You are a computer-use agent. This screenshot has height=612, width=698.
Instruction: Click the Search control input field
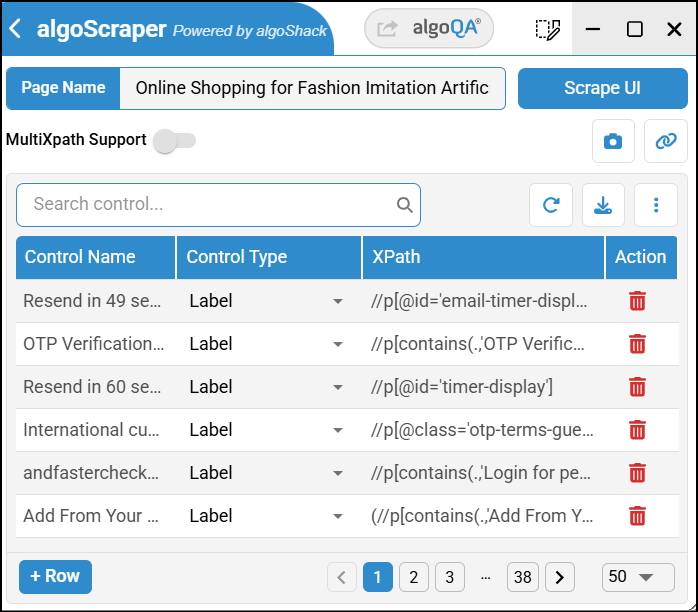point(210,204)
